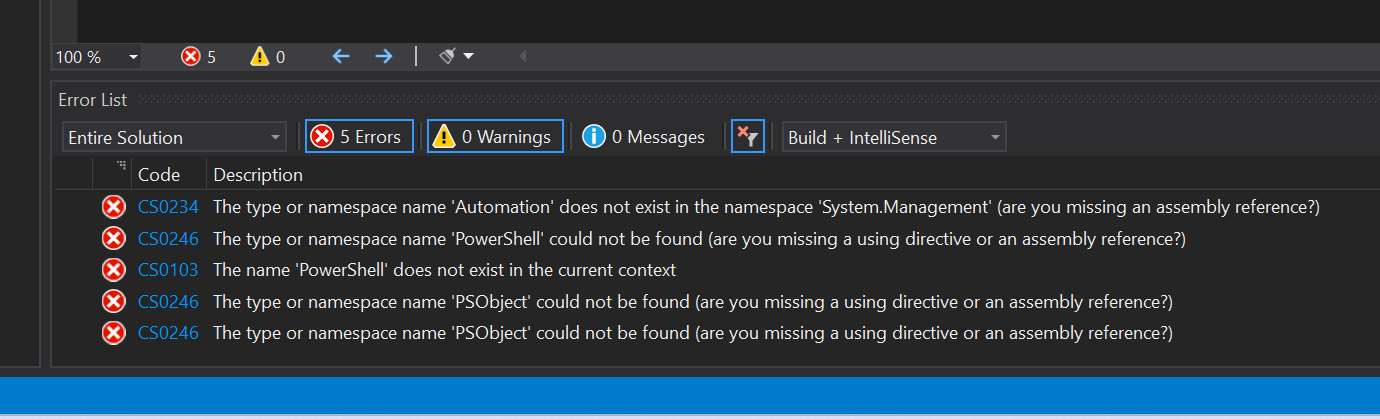Clear all filters in the Error List
Screen dimensions: 1380x419
click(747, 137)
